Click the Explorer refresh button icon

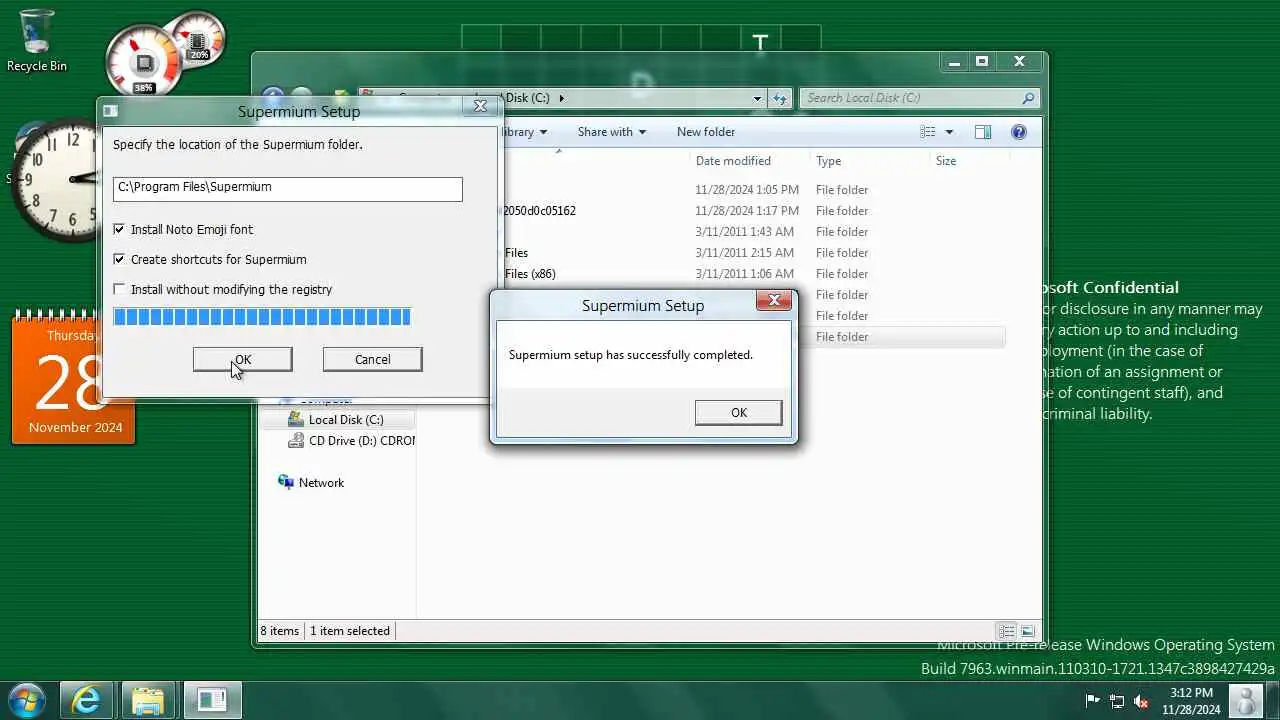[781, 98]
